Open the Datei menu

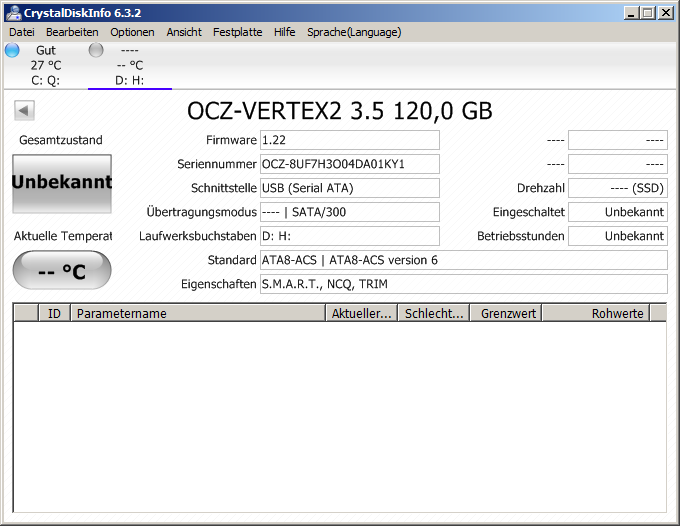click(21, 32)
